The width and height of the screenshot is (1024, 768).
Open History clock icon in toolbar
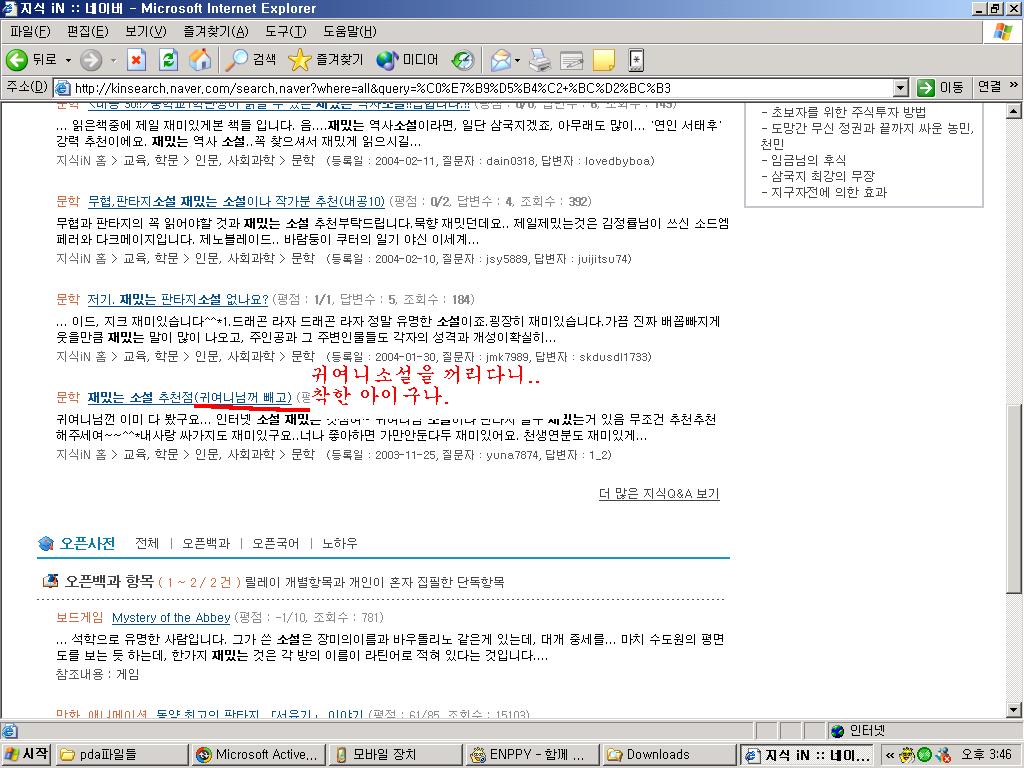point(463,60)
